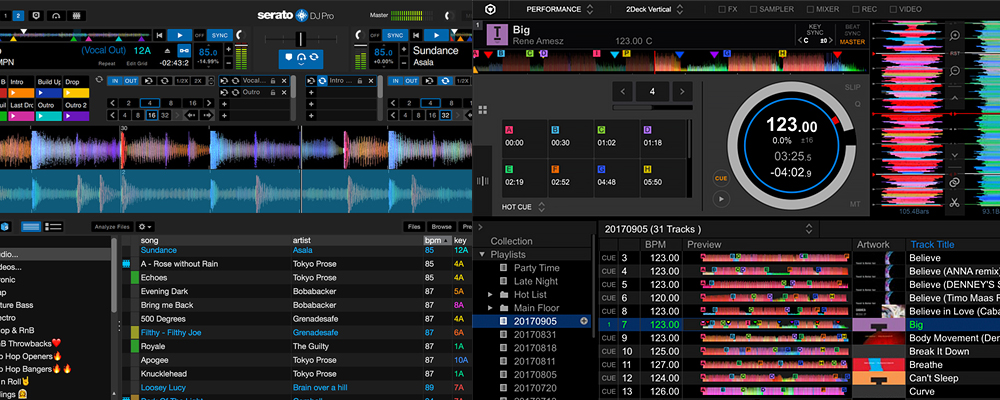Click the headphone icon in the blue Serato center panel
Viewport: 1000px width, 400px height.
302,57
